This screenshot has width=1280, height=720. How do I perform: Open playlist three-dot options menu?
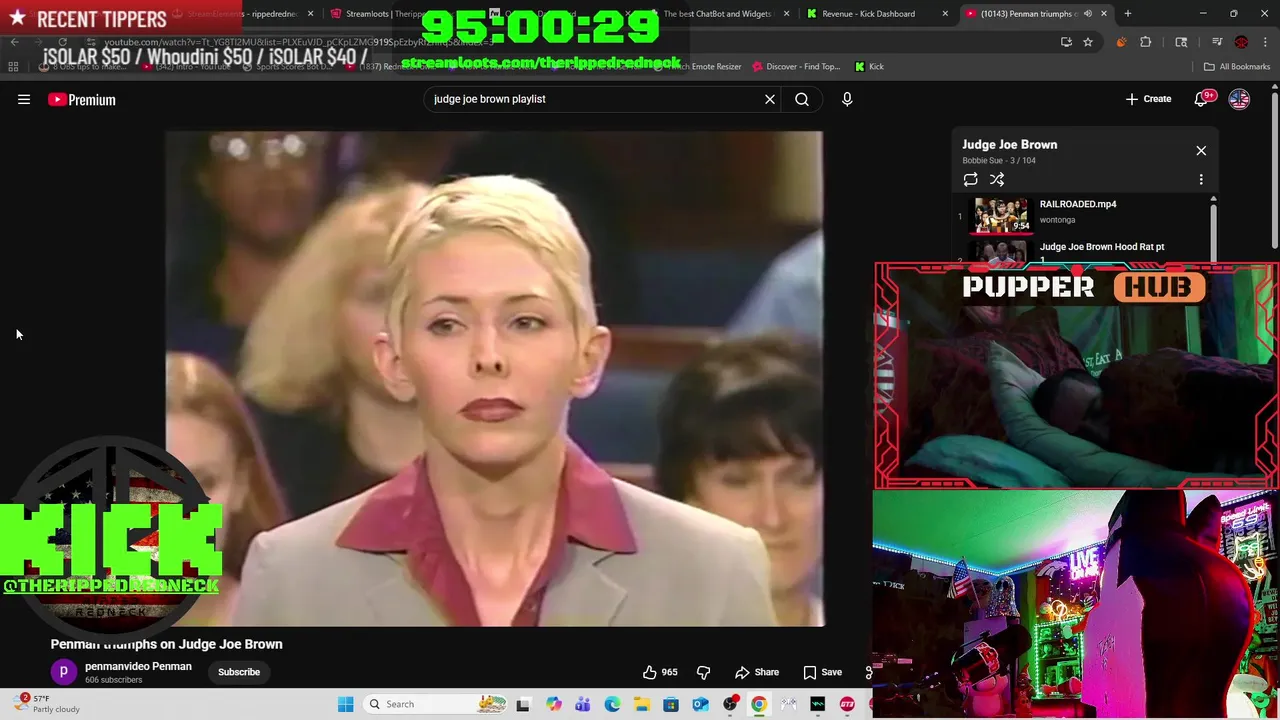tap(1201, 179)
